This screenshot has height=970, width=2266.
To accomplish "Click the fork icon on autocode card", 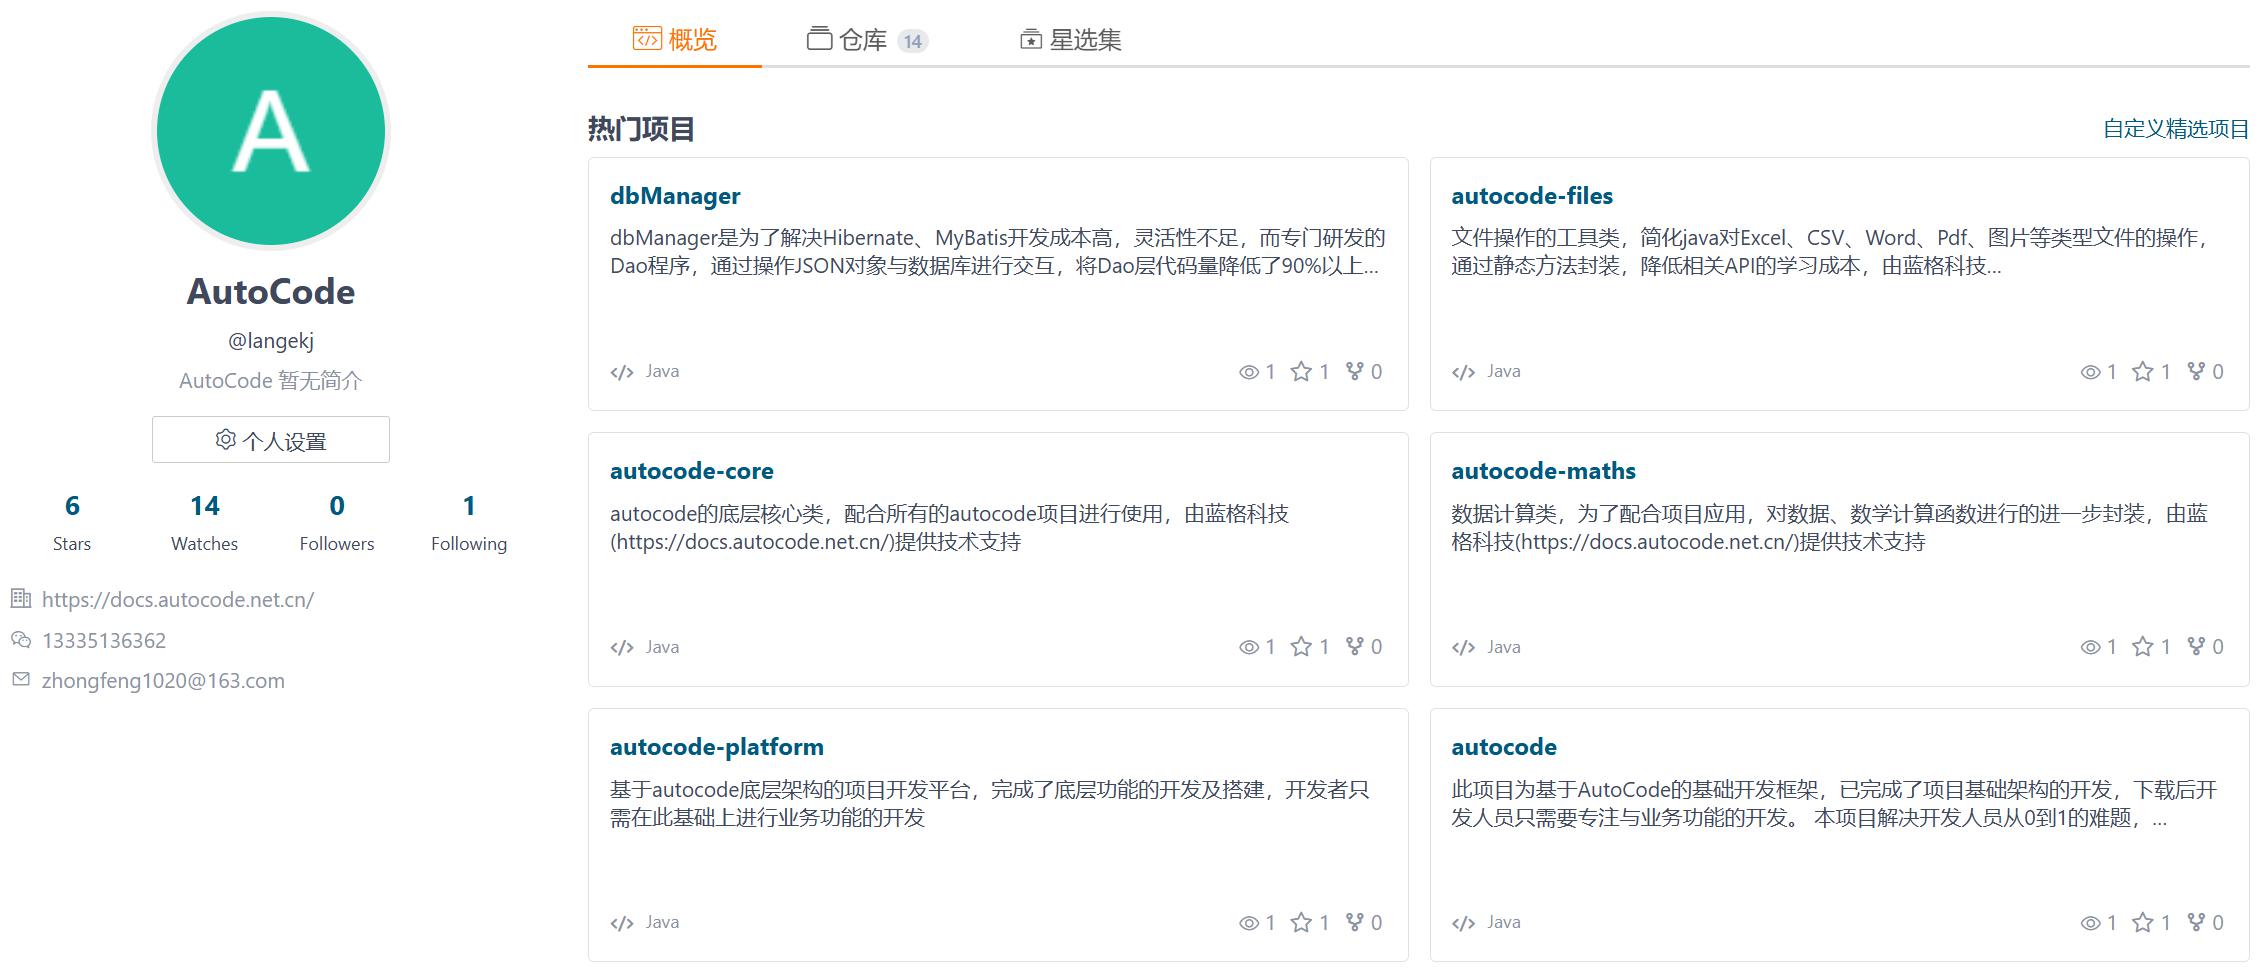I will [2196, 923].
